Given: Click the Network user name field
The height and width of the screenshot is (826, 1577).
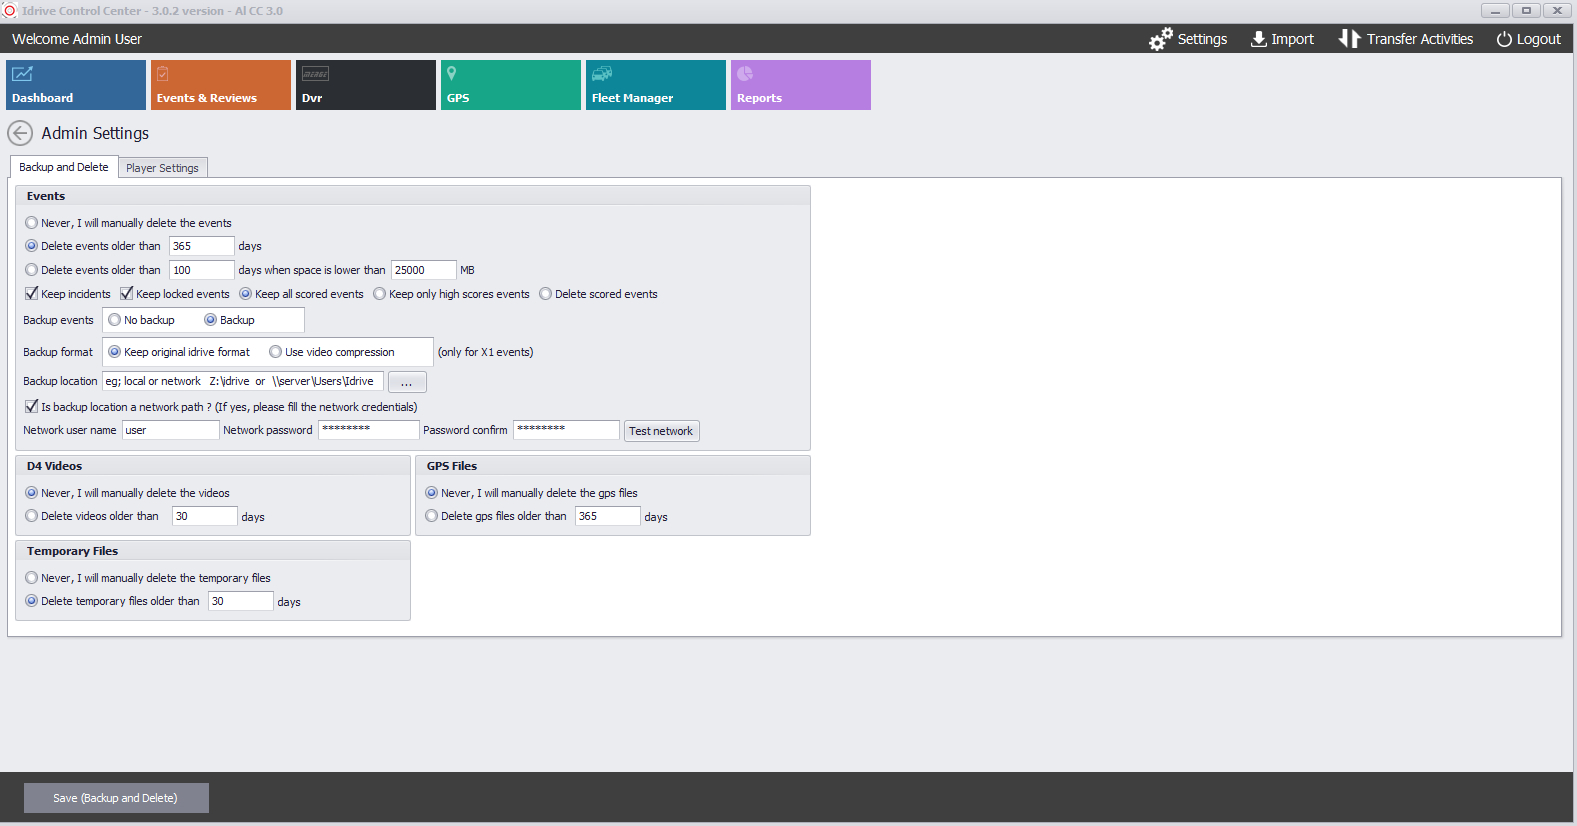Looking at the screenshot, I should click(170, 430).
